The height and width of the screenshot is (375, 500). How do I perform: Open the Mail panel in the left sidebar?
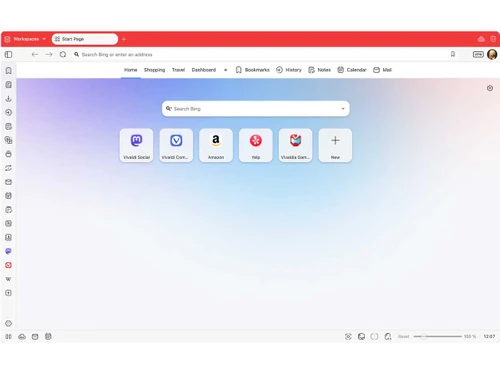pos(9,182)
